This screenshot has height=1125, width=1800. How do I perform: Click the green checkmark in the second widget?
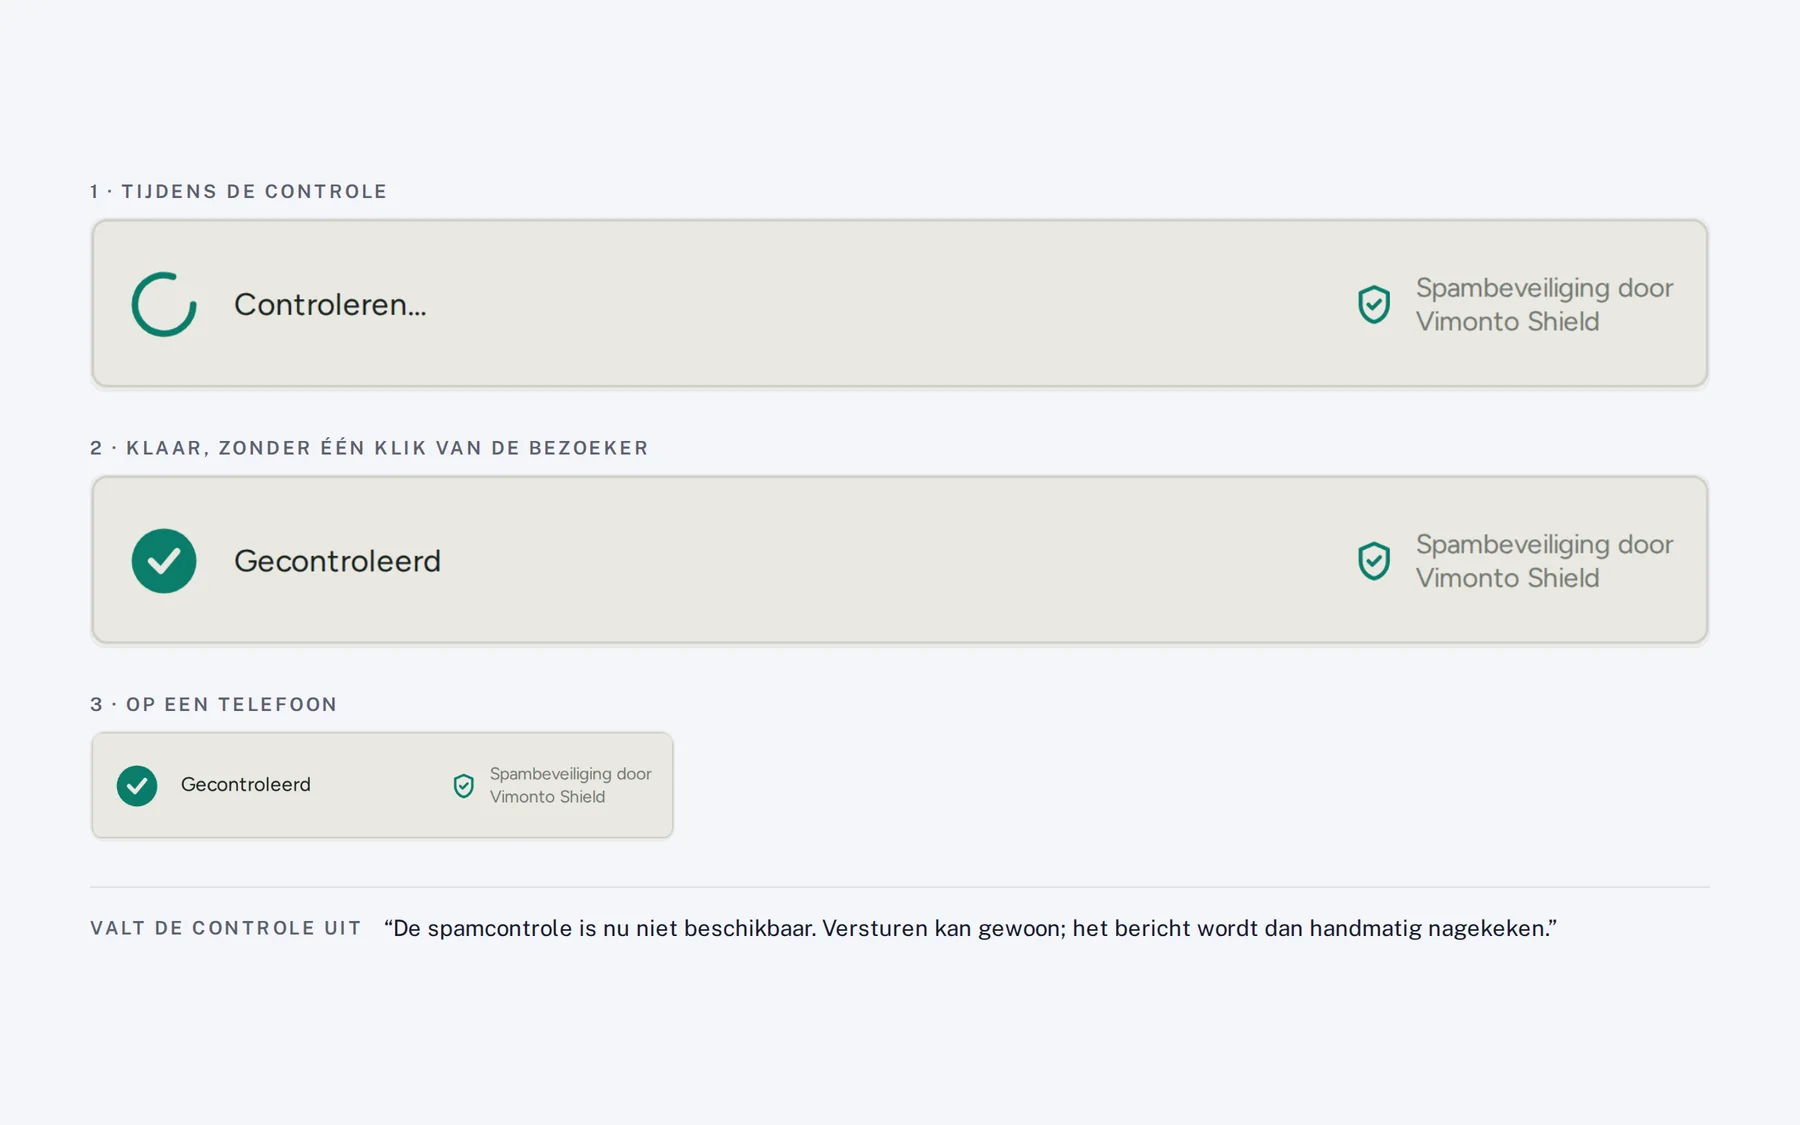click(x=164, y=561)
